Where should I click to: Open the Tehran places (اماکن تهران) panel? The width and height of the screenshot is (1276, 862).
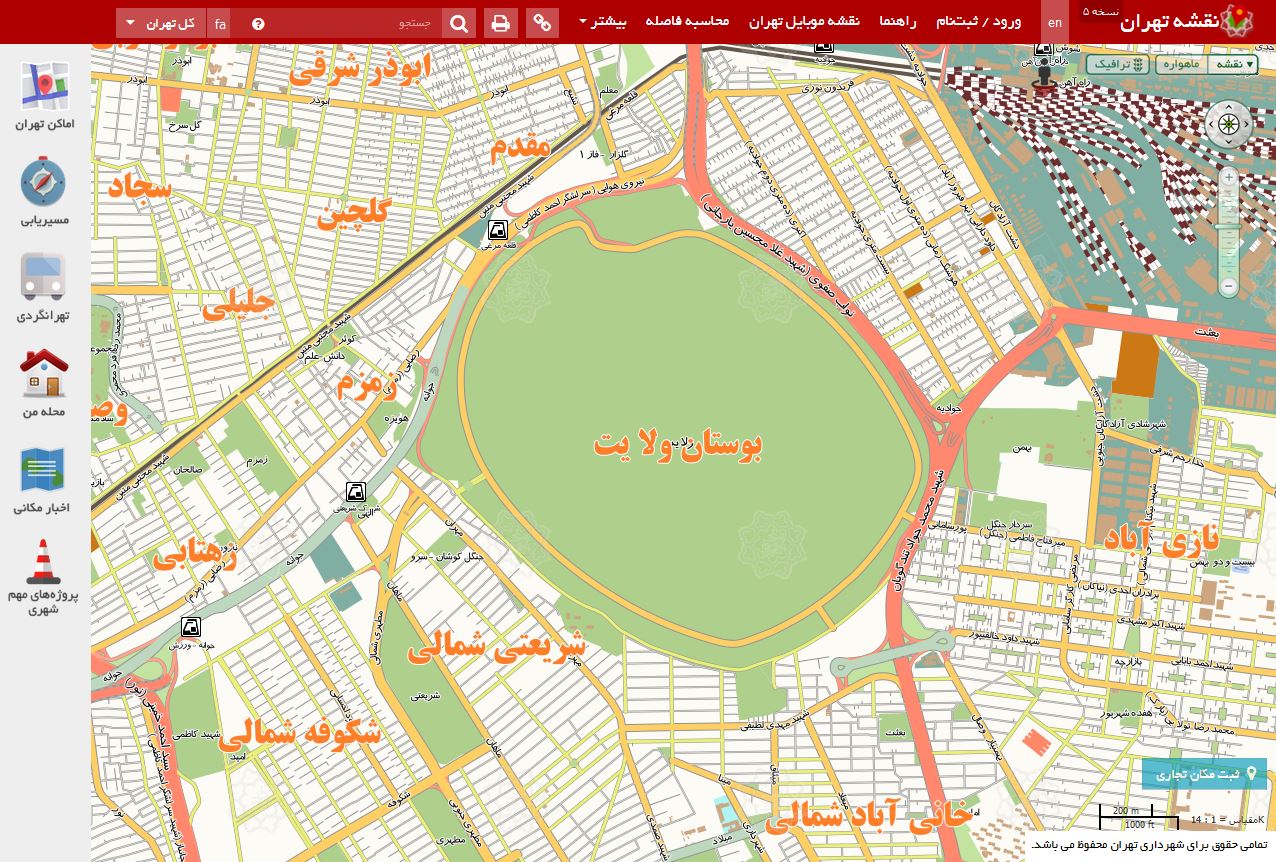tap(45, 97)
